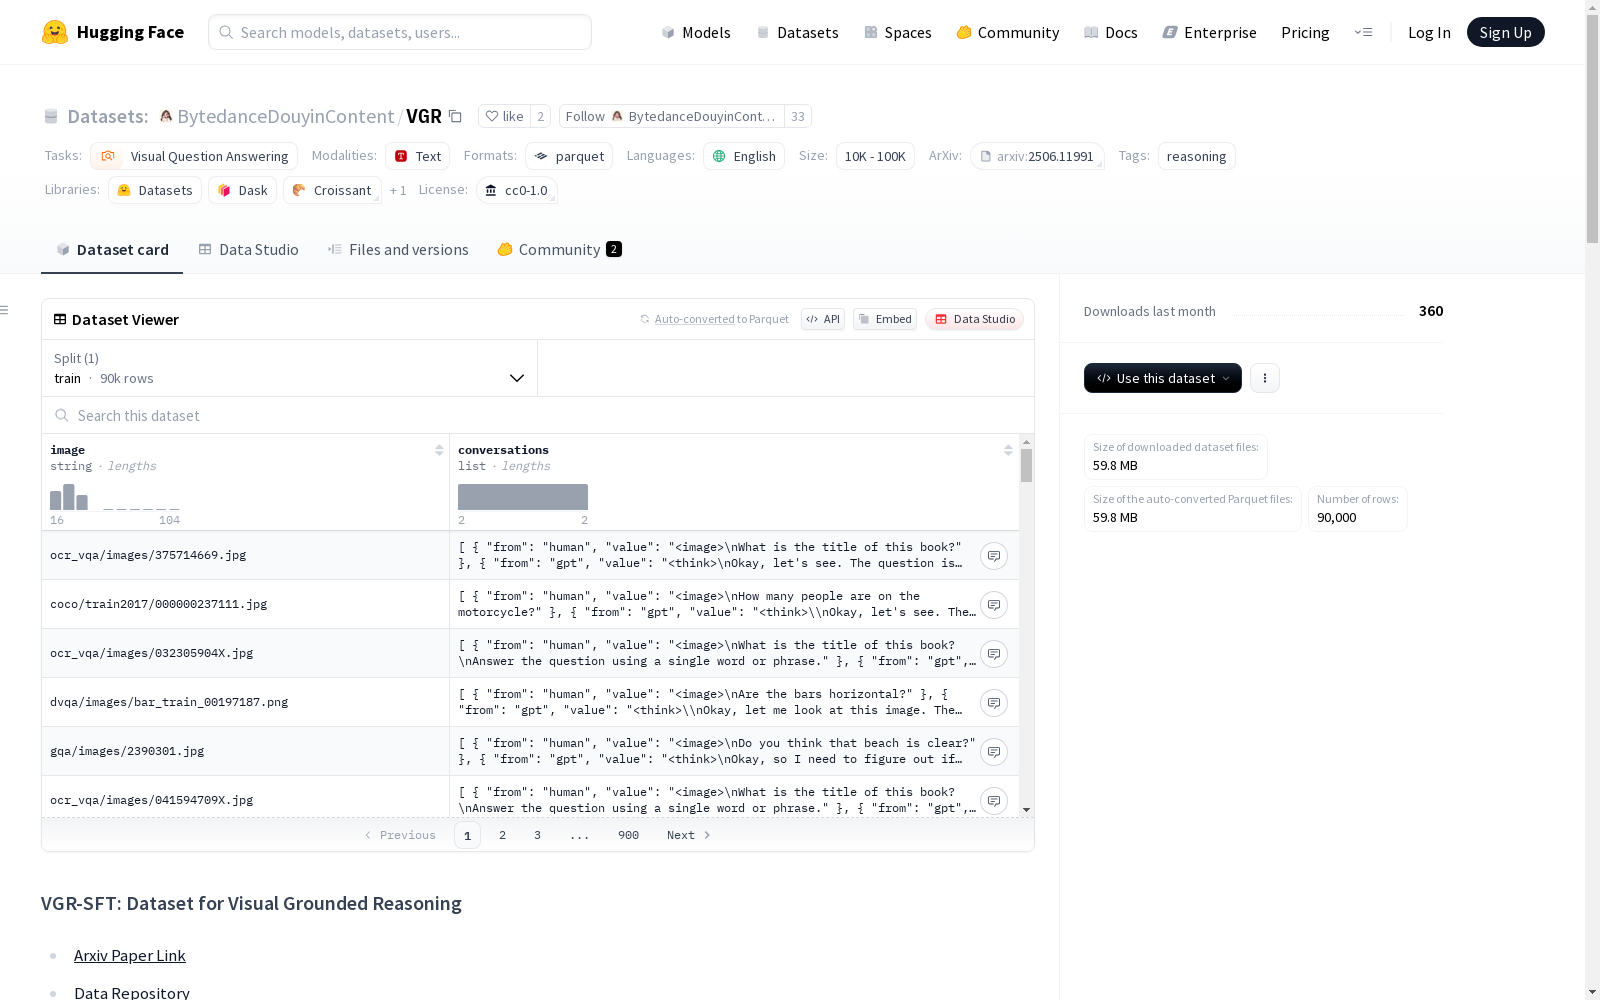Go to Next page of dataset rows
The width and height of the screenshot is (1600, 1000).
689,835
